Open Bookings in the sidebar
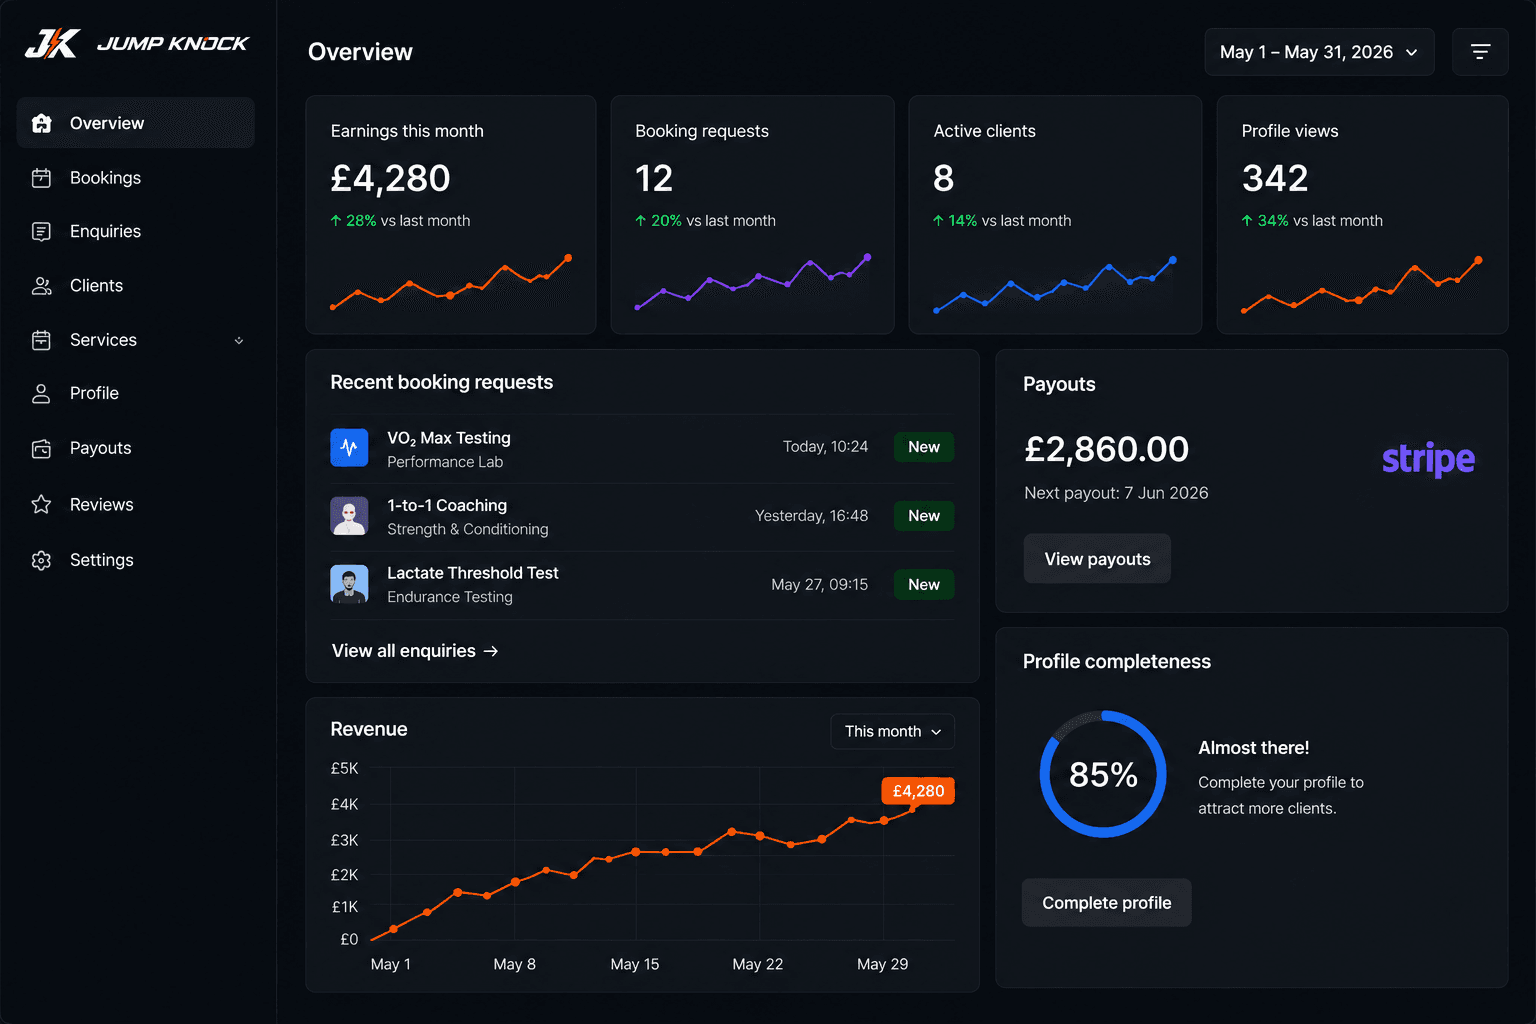The height and width of the screenshot is (1024, 1536). click(136, 178)
